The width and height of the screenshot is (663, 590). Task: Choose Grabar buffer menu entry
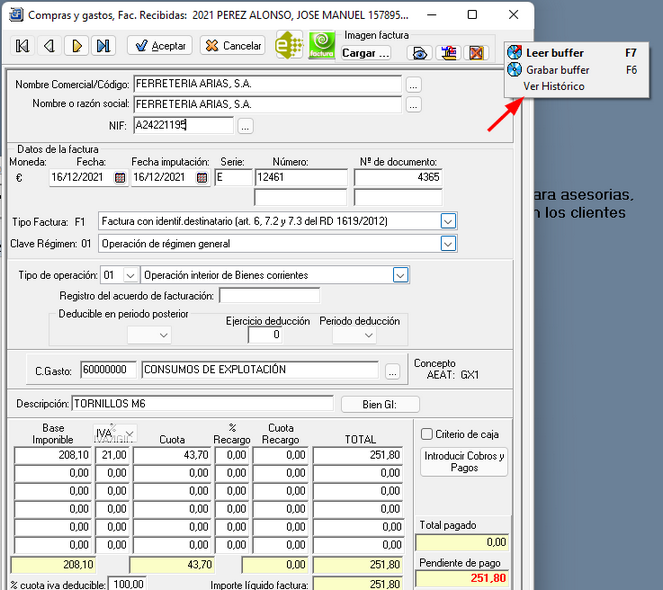(557, 70)
